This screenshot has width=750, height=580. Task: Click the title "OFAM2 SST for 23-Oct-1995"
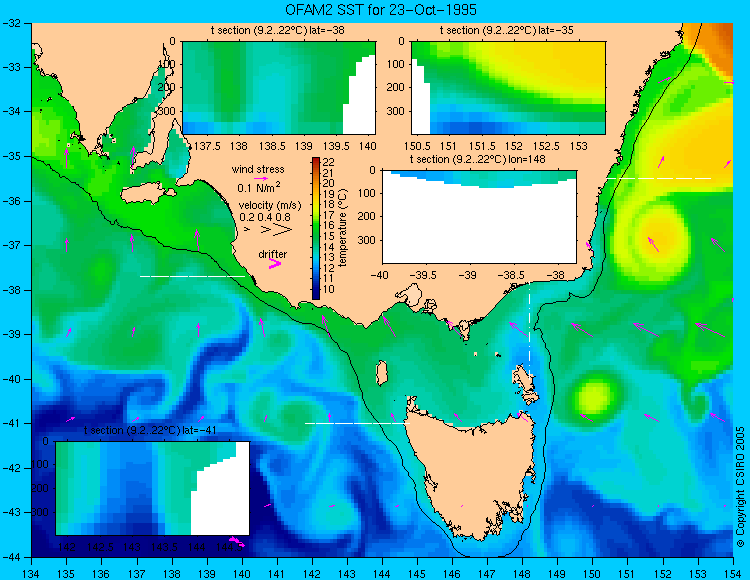pos(381,10)
